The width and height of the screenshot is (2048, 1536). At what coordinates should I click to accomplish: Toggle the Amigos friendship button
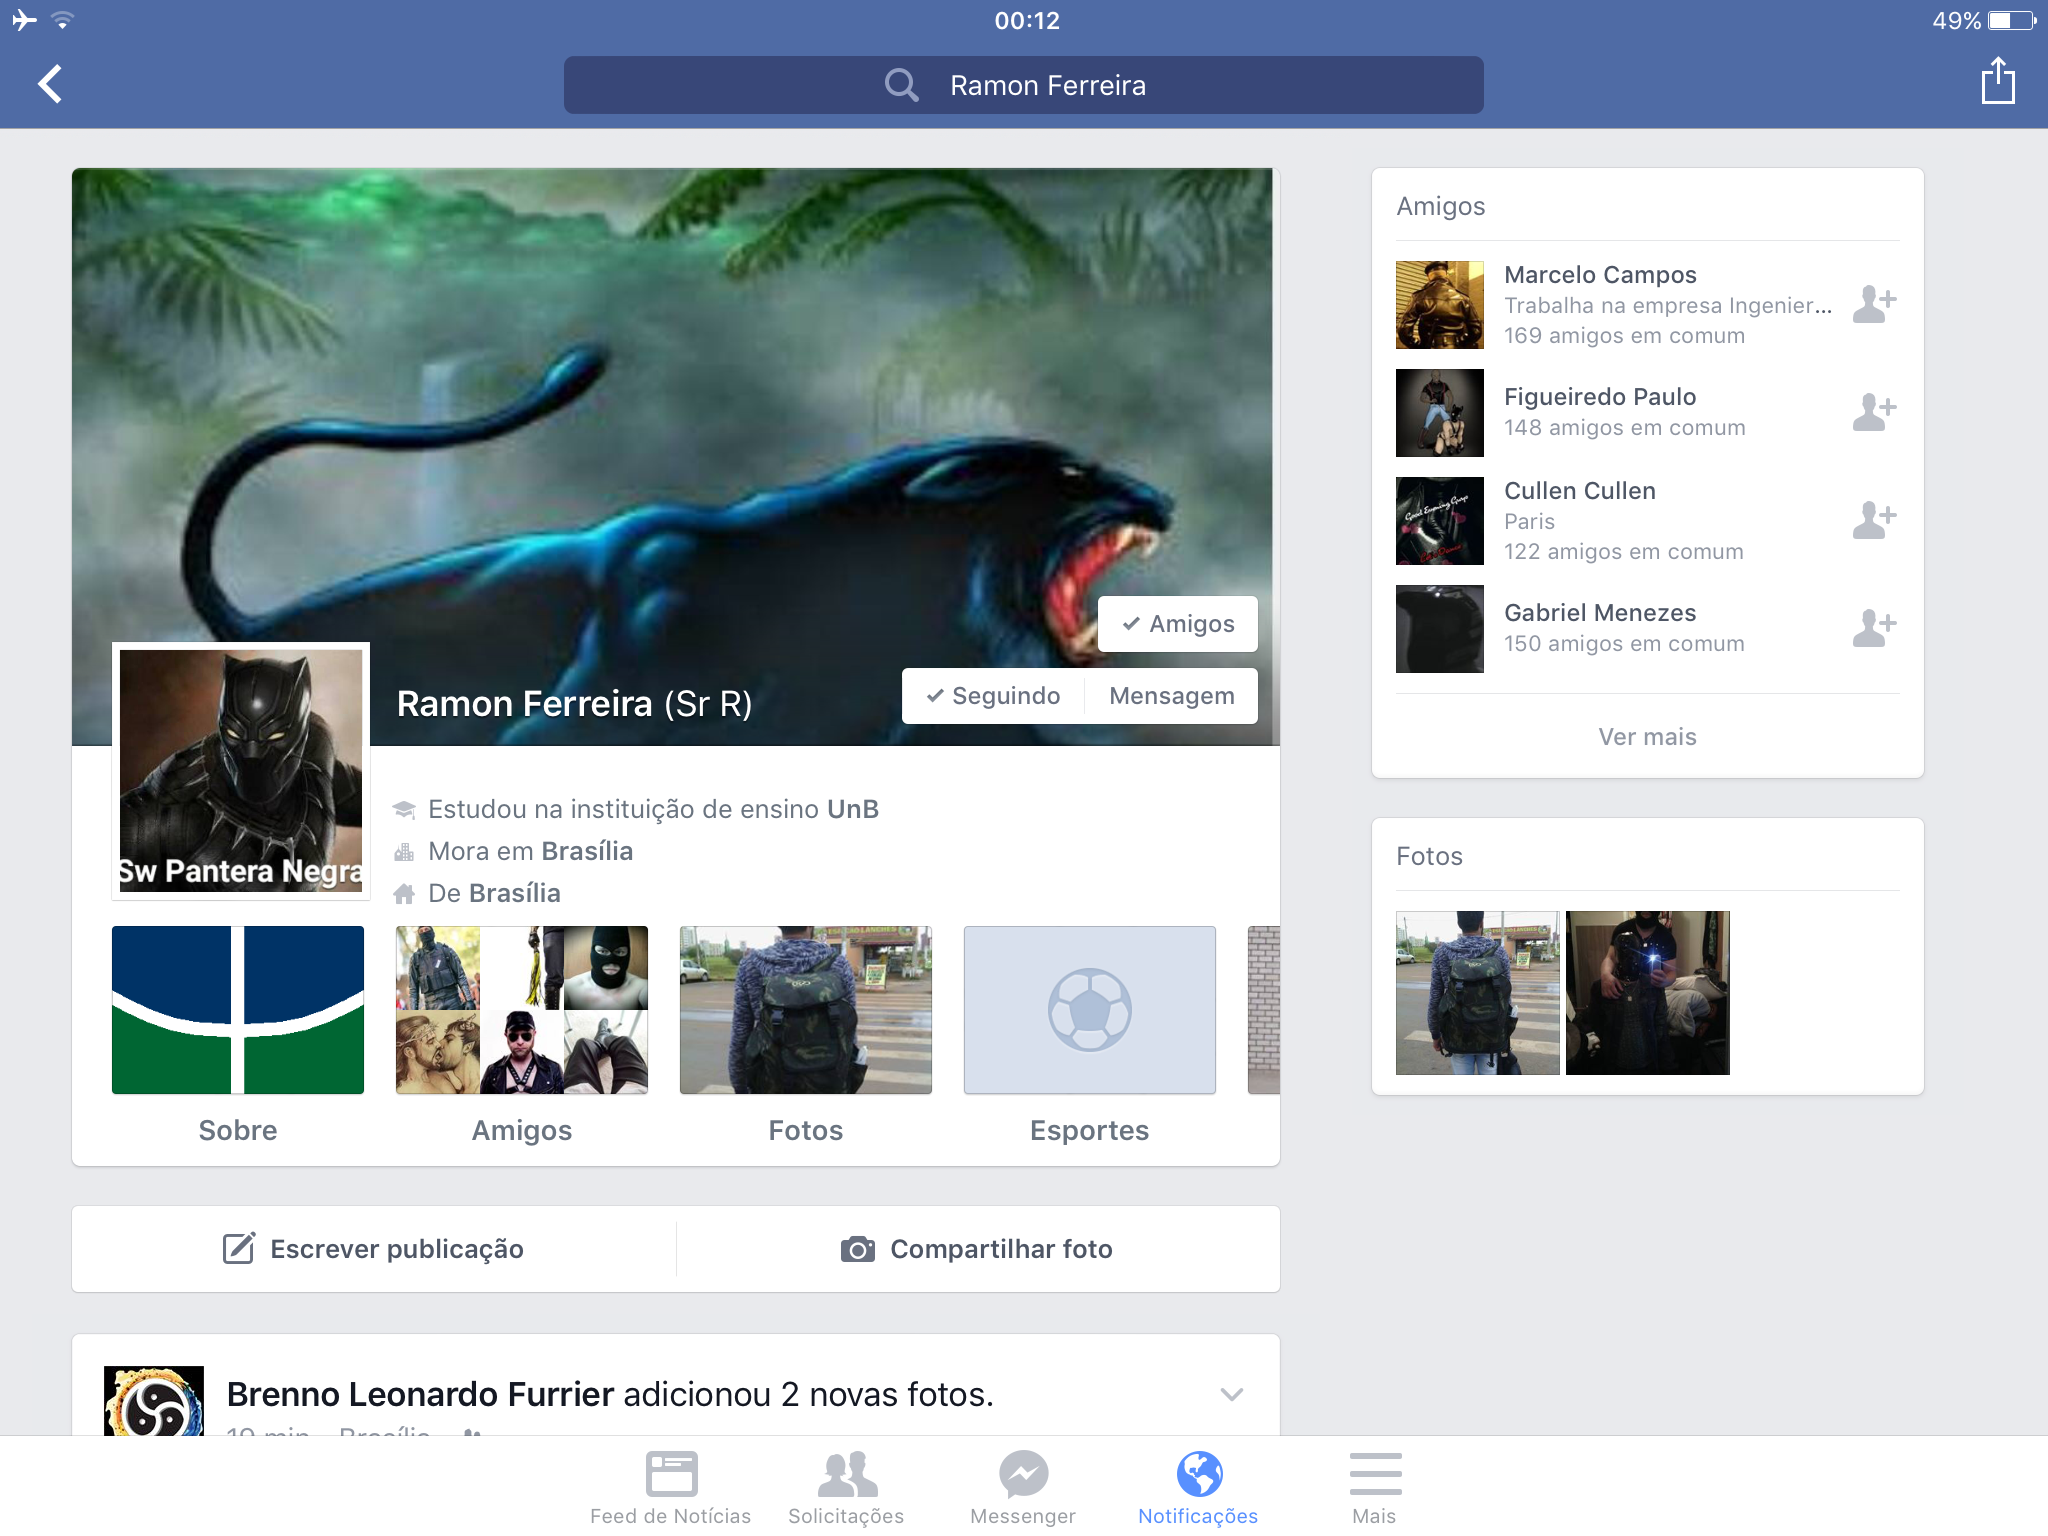(x=1177, y=624)
